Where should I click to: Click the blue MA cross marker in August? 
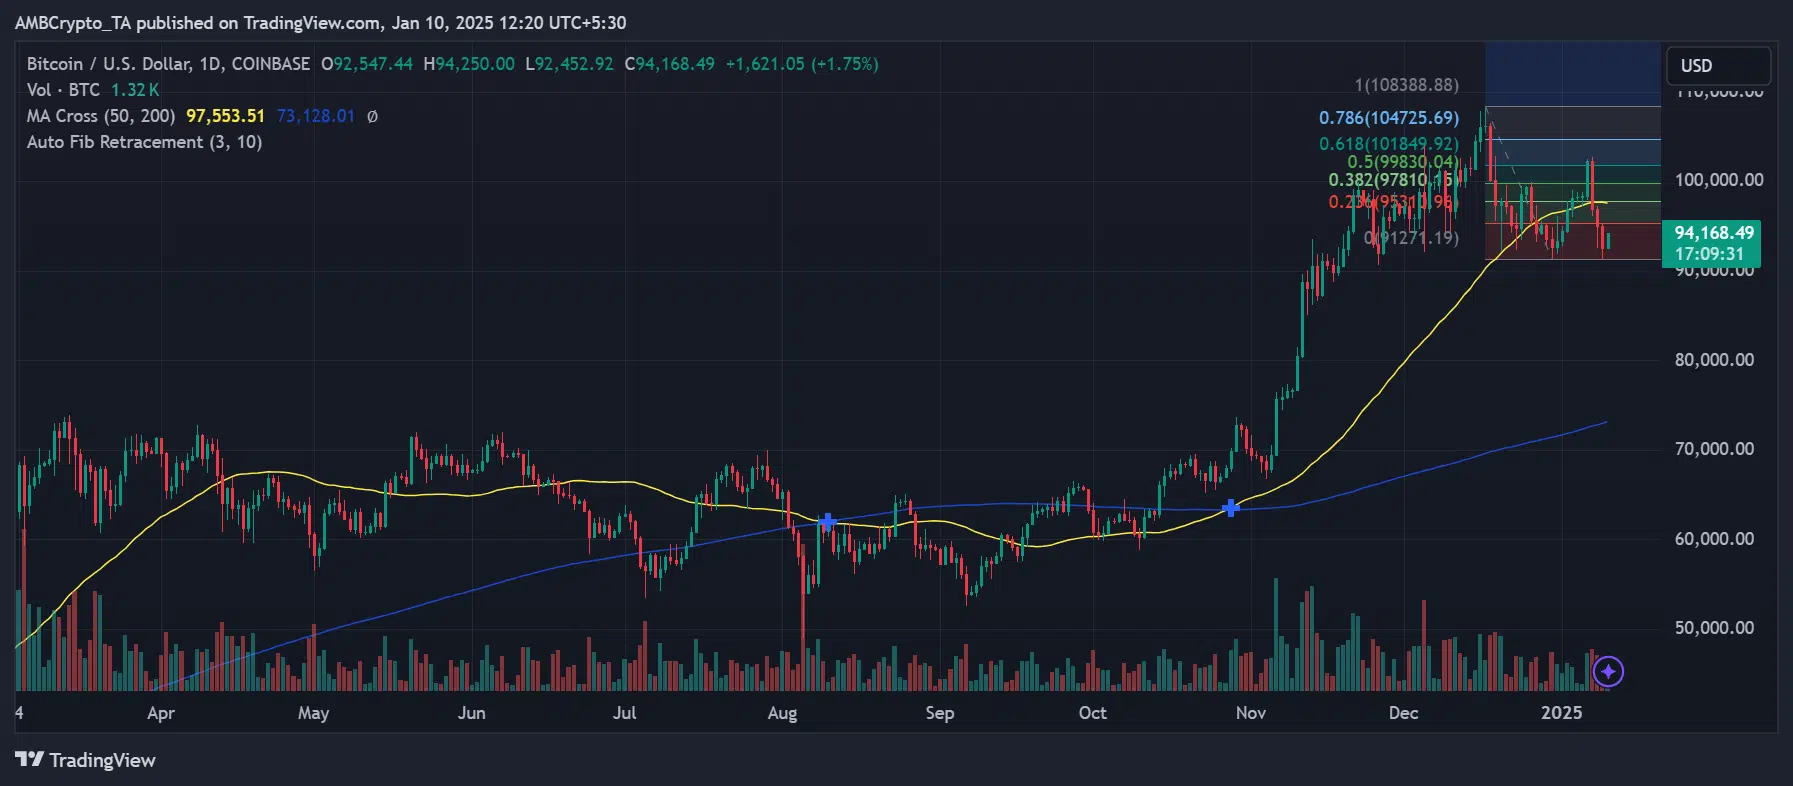coord(827,522)
